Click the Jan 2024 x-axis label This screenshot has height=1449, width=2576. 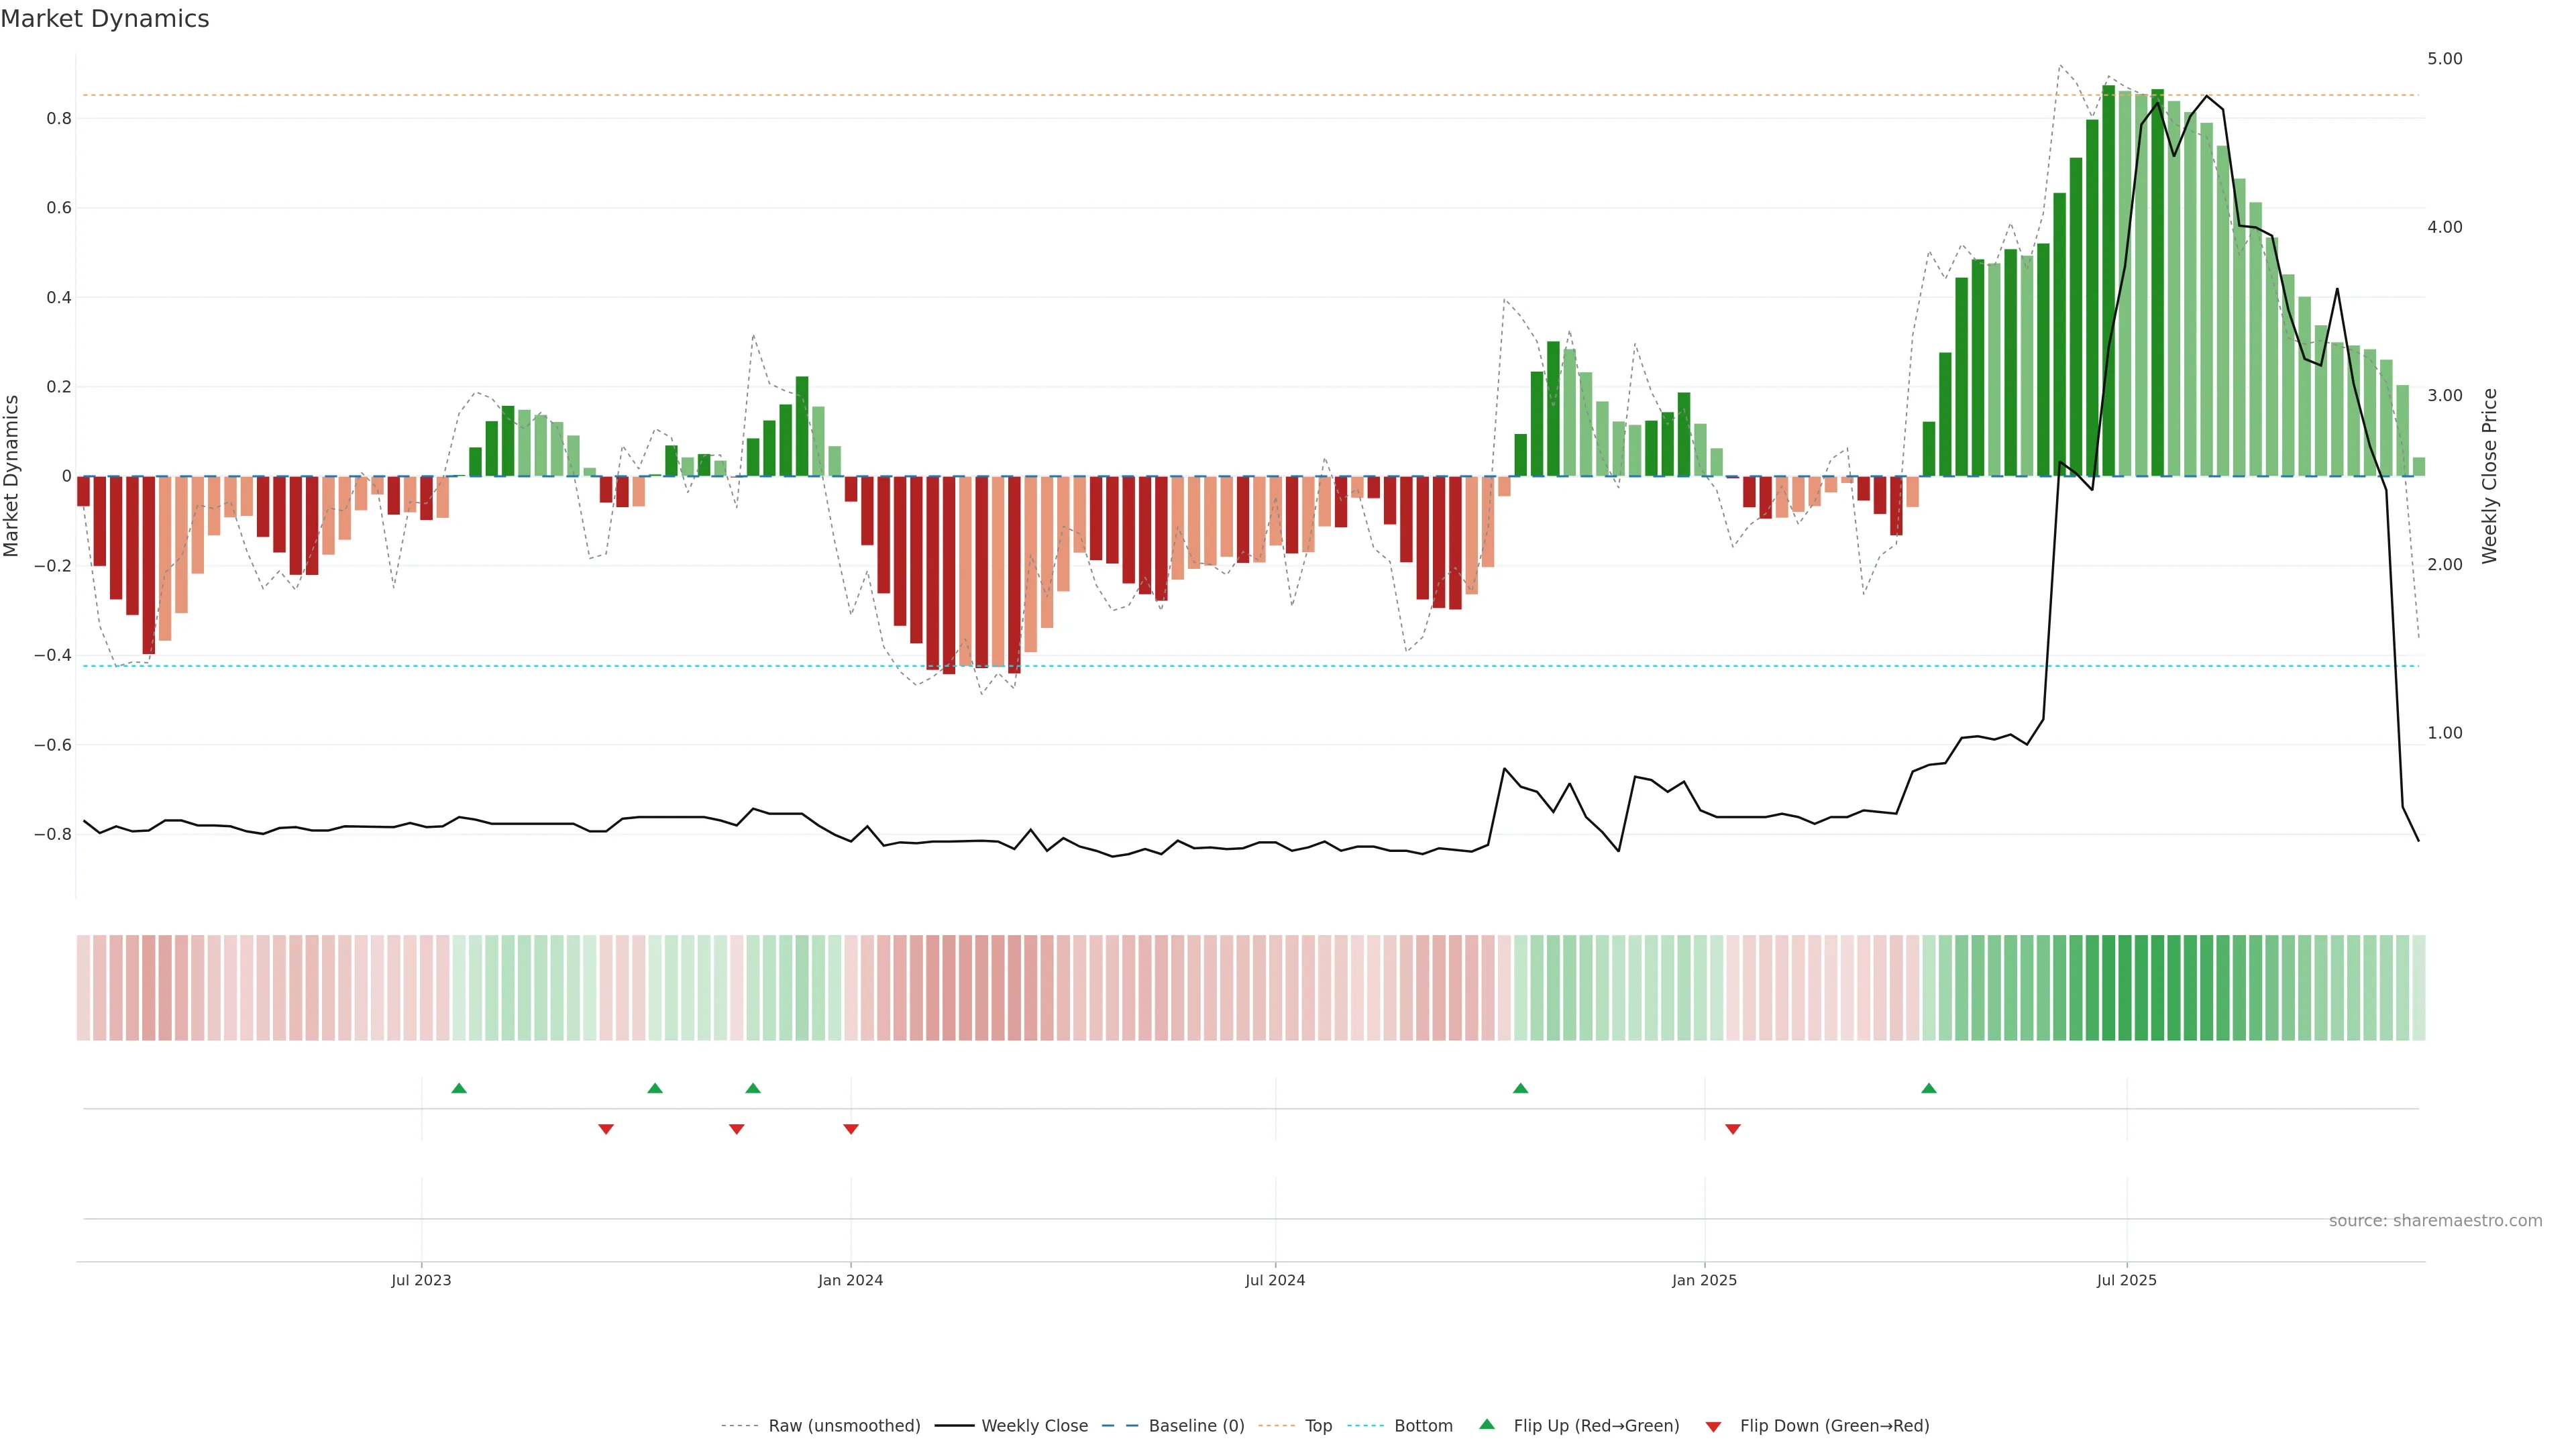point(850,1280)
